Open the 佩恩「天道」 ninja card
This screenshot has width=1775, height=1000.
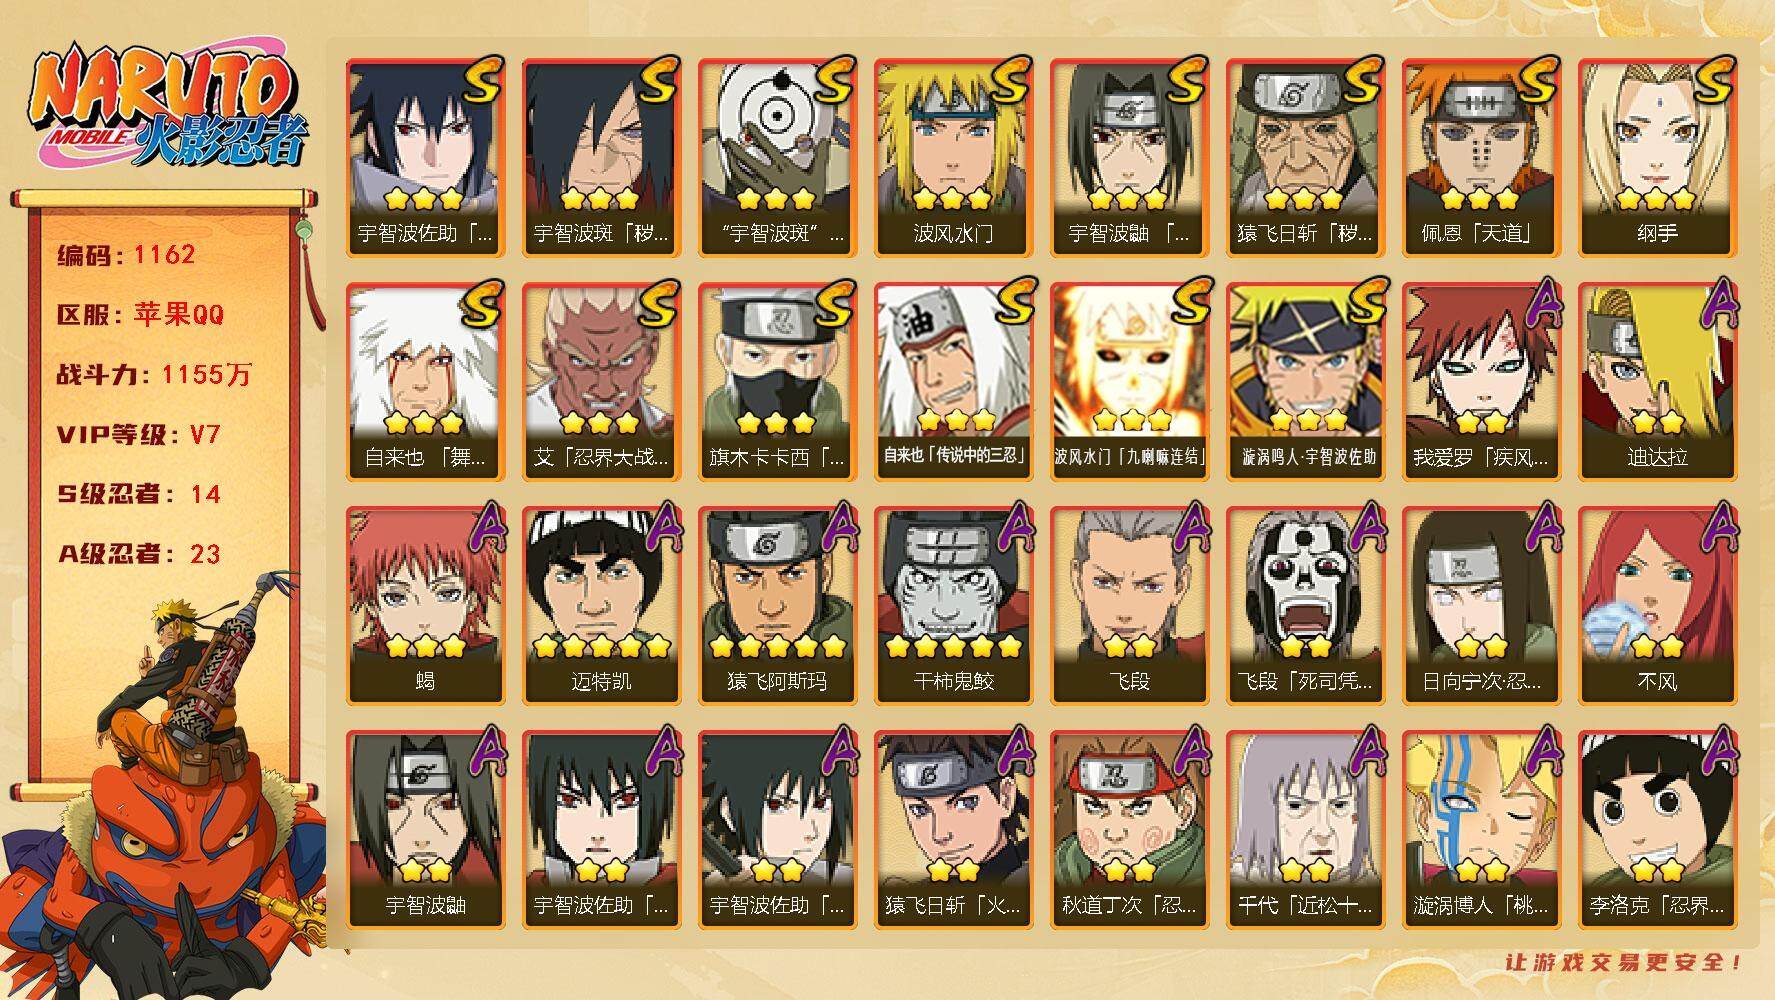coord(1481,158)
